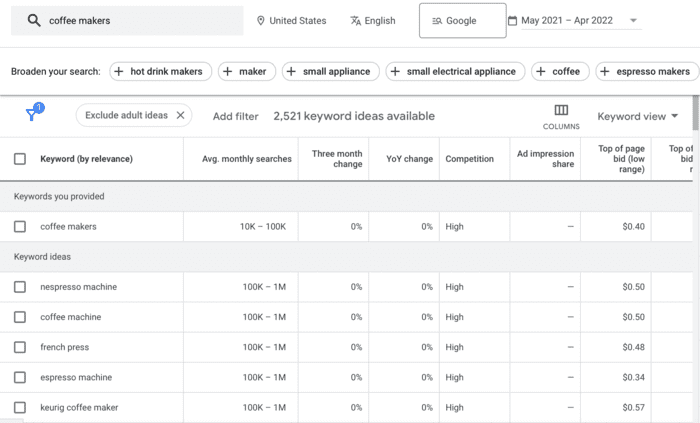700x423 pixels.
Task: Add small electrical appliance to search
Action: click(455, 71)
